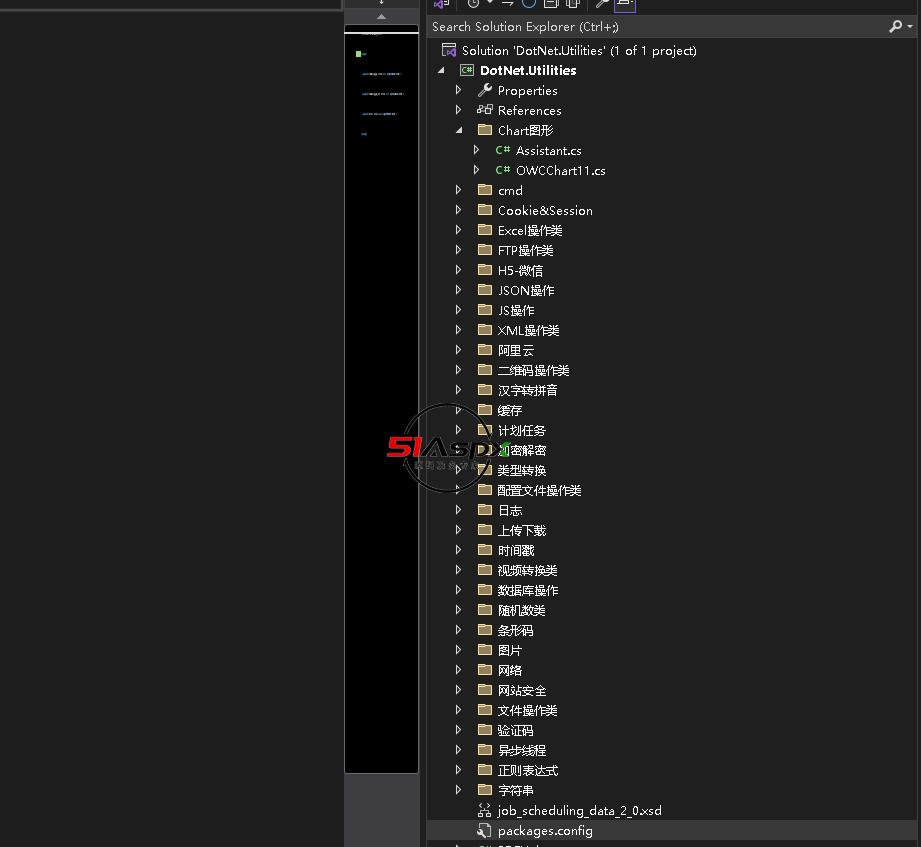Screen dimensions: 921x847
Task: Click the 验证码 folder icon
Action: [x=485, y=729]
